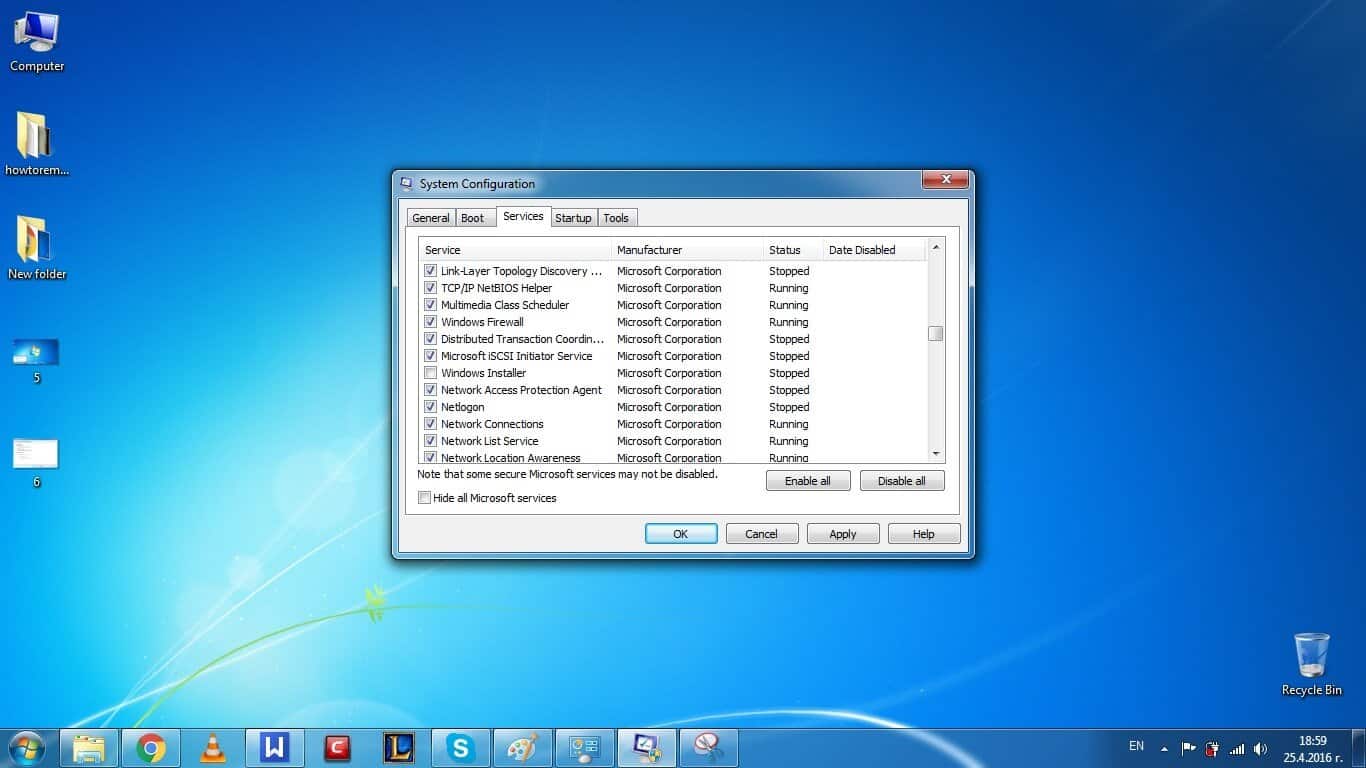
Task: Select the howtorem... folder on desktop
Action: [x=37, y=142]
